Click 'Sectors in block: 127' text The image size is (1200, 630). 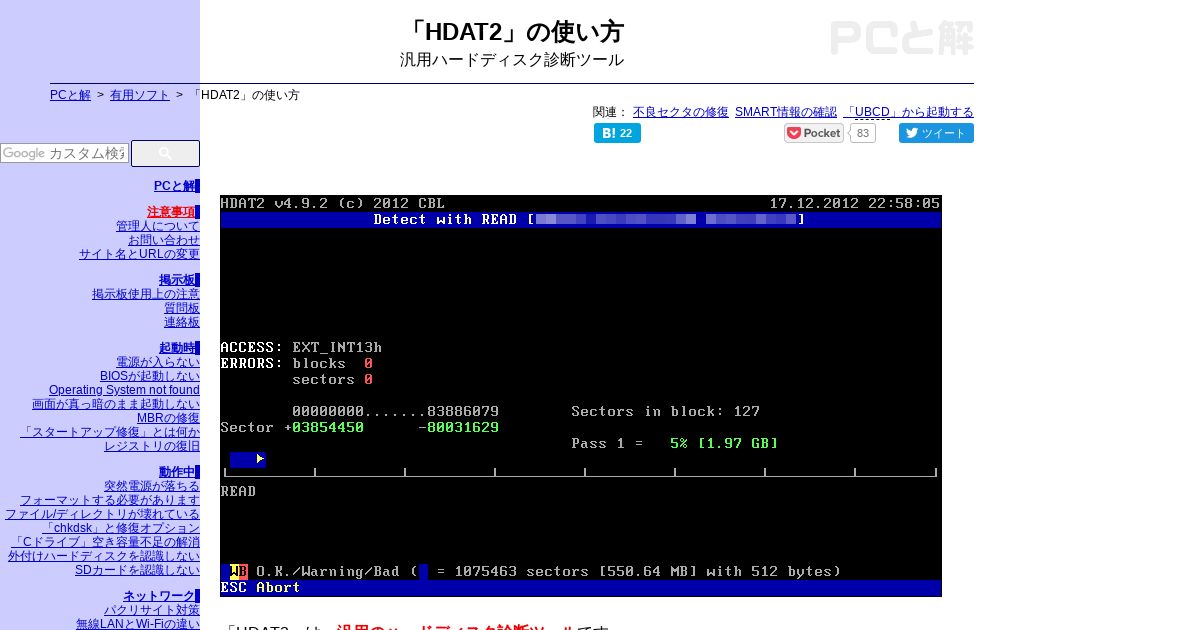[665, 411]
